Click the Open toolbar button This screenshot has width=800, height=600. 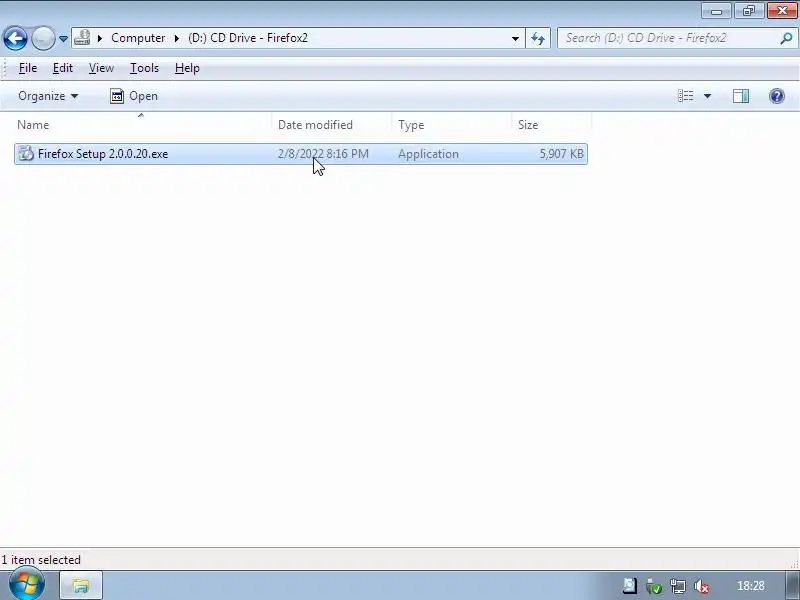click(x=134, y=96)
